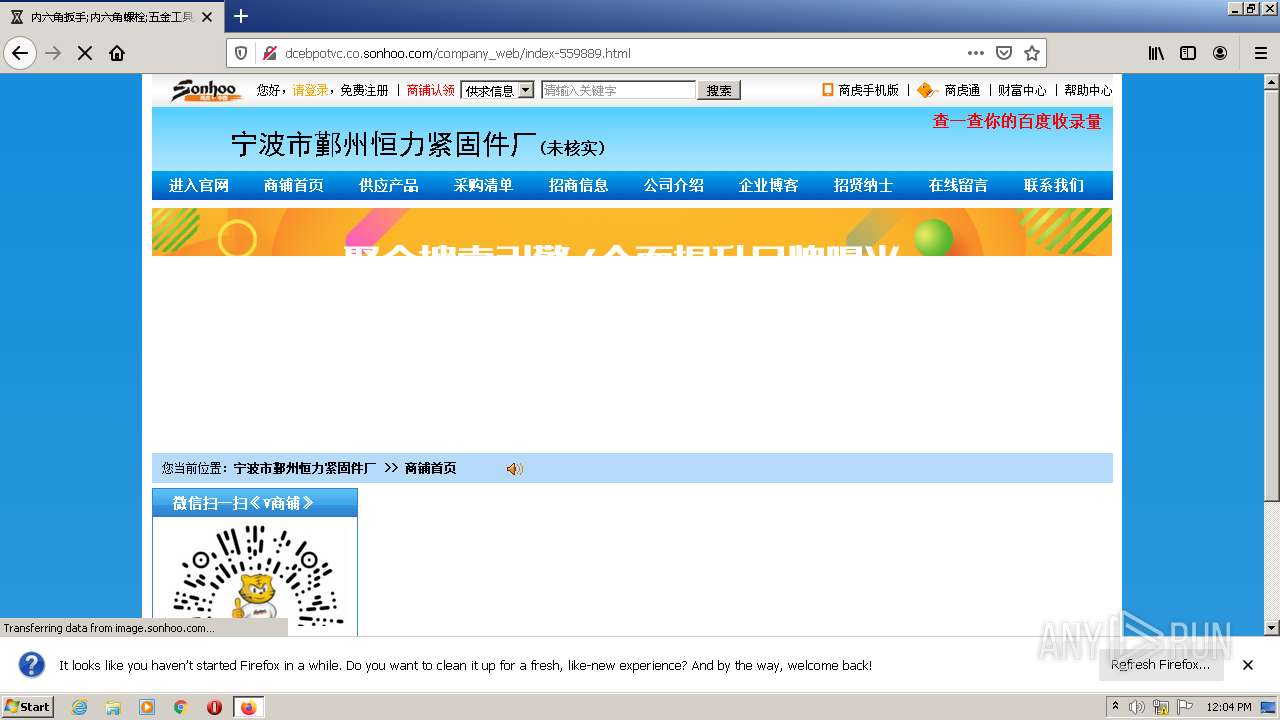Open the 帮助中心 link

pyautogui.click(x=1088, y=90)
